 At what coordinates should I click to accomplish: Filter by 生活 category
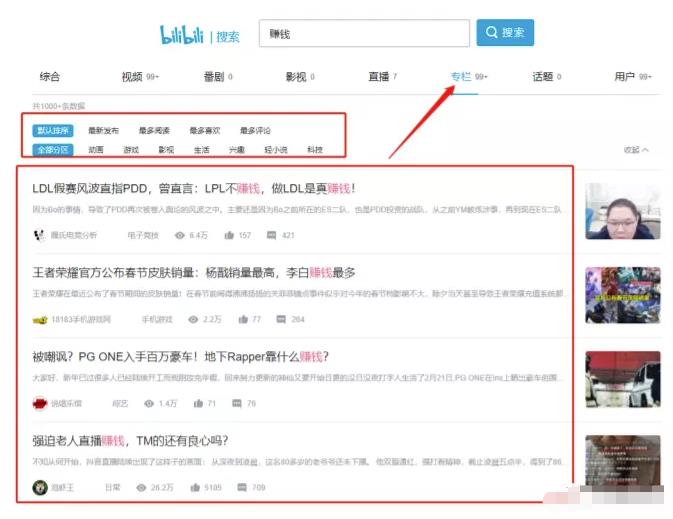(202, 150)
